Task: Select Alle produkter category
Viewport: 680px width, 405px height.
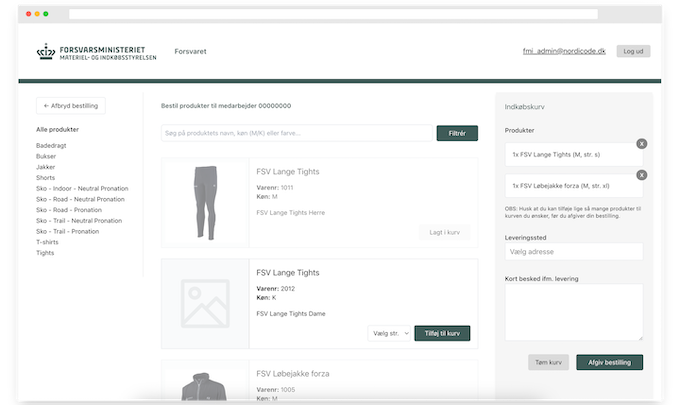Action: point(57,130)
